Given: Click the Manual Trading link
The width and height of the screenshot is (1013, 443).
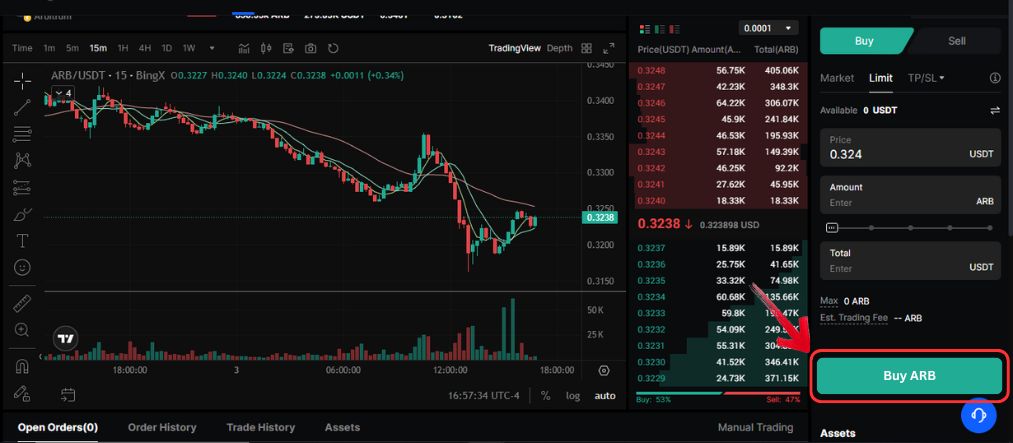Looking at the screenshot, I should tap(755, 428).
